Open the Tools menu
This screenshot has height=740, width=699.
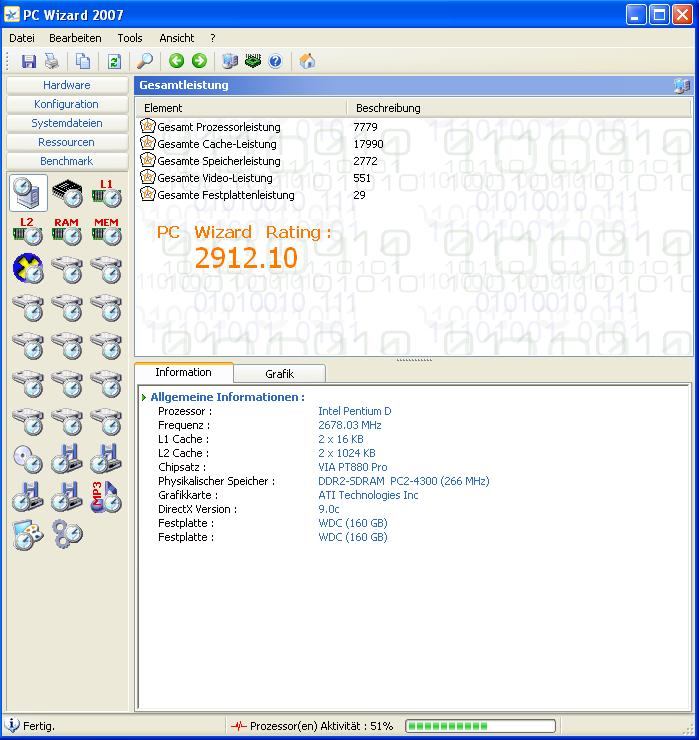tap(130, 38)
